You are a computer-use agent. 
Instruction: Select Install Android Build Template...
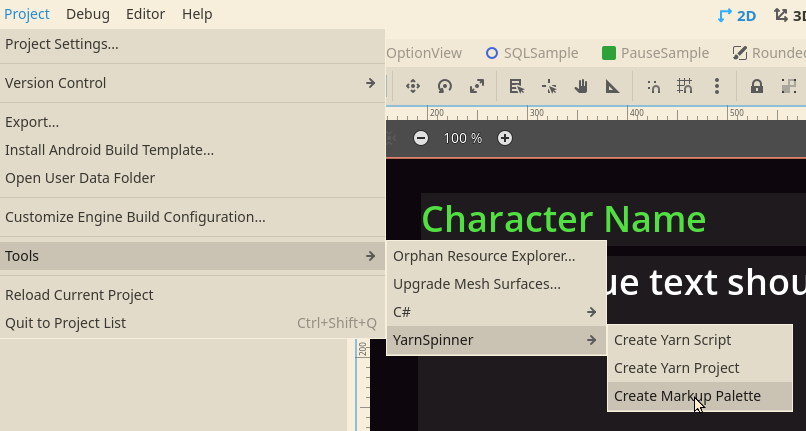[192, 150]
